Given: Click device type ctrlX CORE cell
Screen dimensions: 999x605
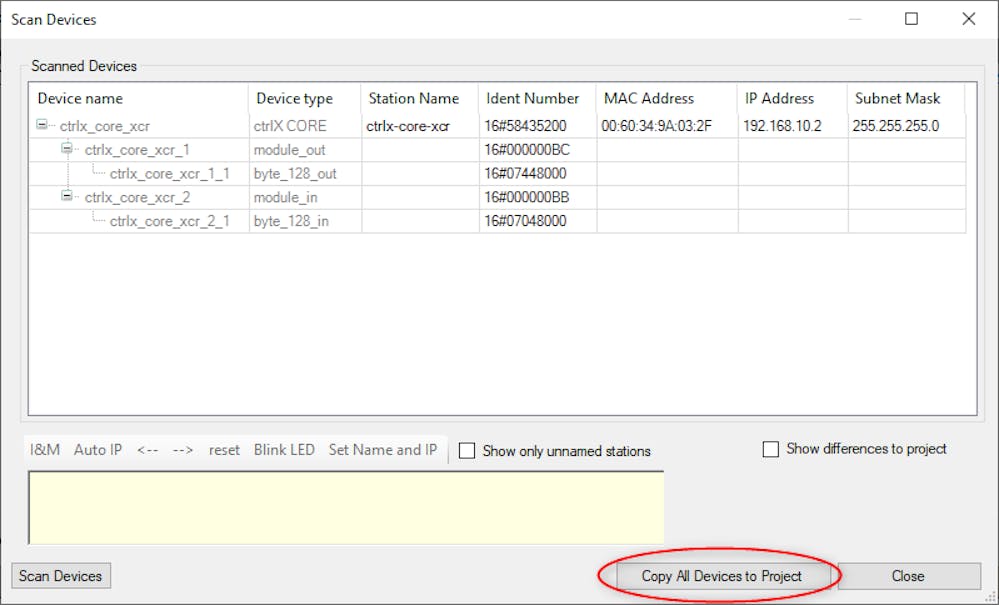Looking at the screenshot, I should 305,126.
